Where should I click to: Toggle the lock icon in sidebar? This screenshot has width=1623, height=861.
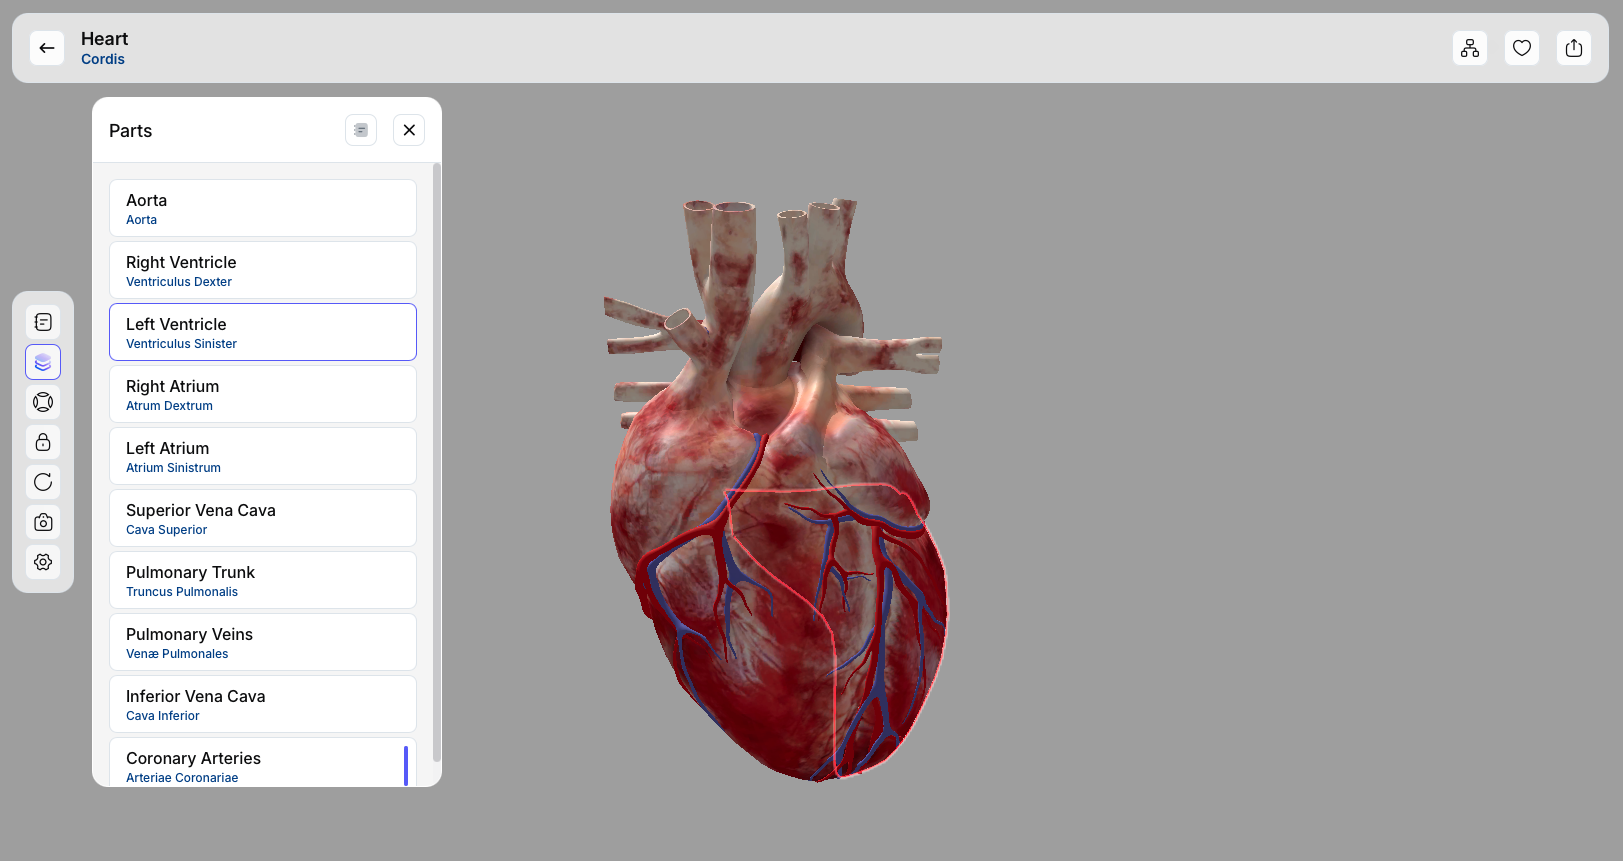43,442
